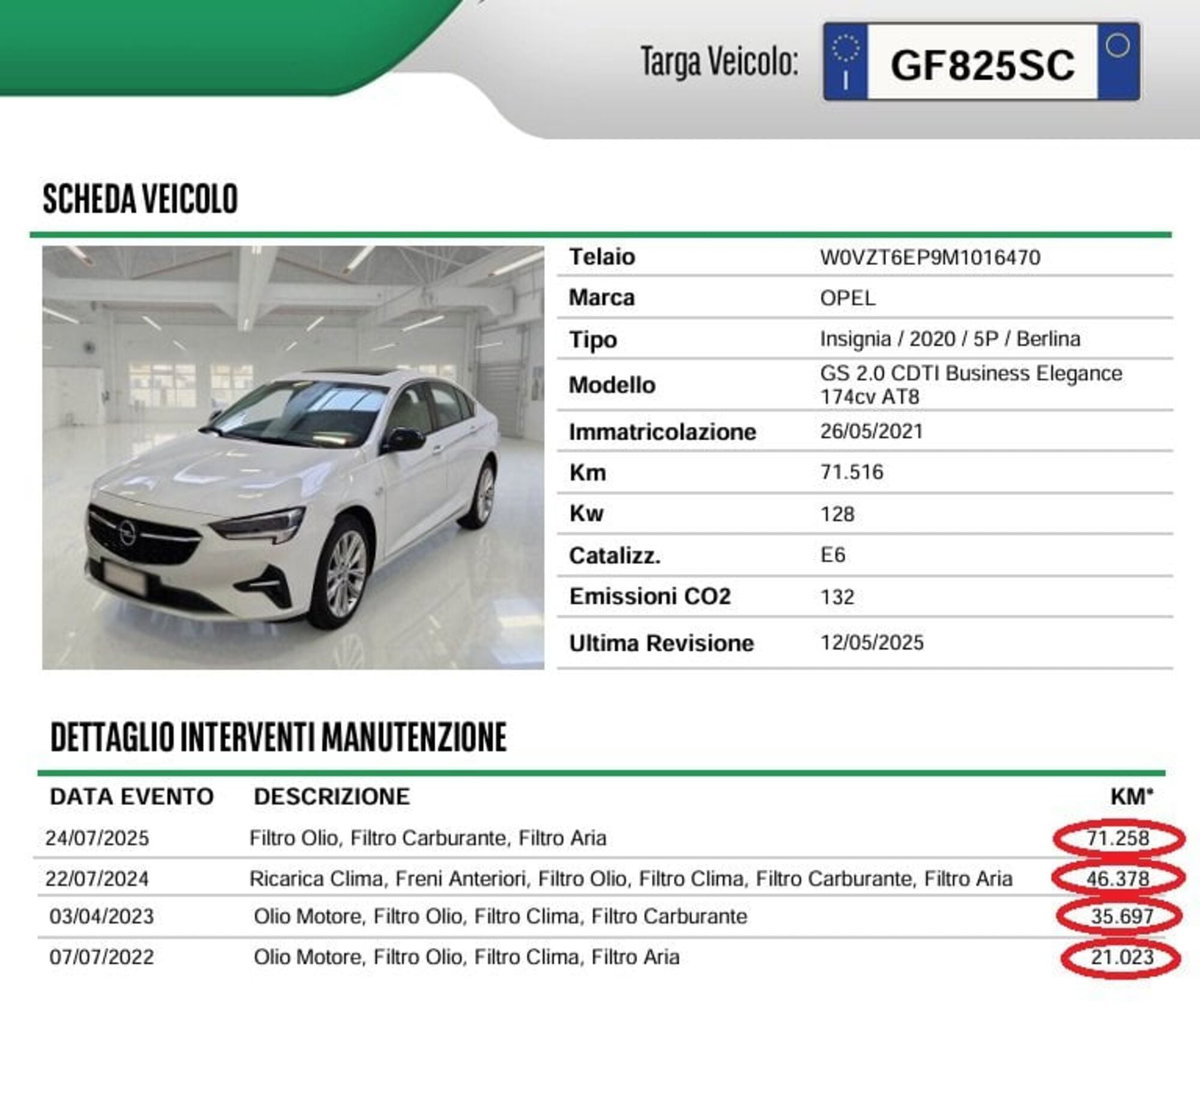Image resolution: width=1200 pixels, height=1094 pixels.
Task: Click description starting with Ricarica Clima
Action: 631,879
